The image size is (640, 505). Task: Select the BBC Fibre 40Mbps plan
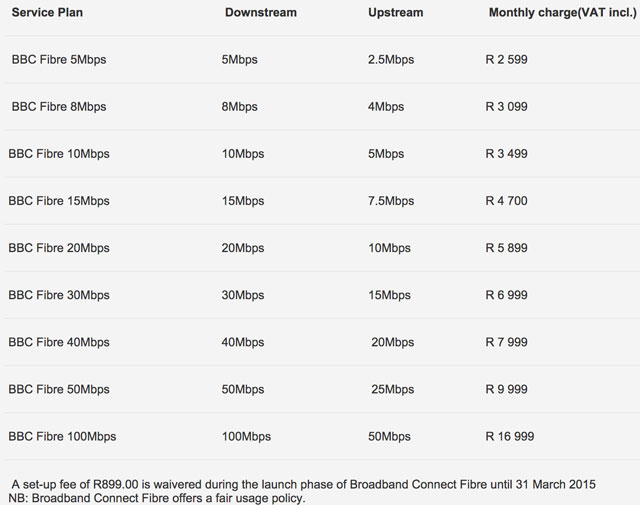tap(59, 342)
